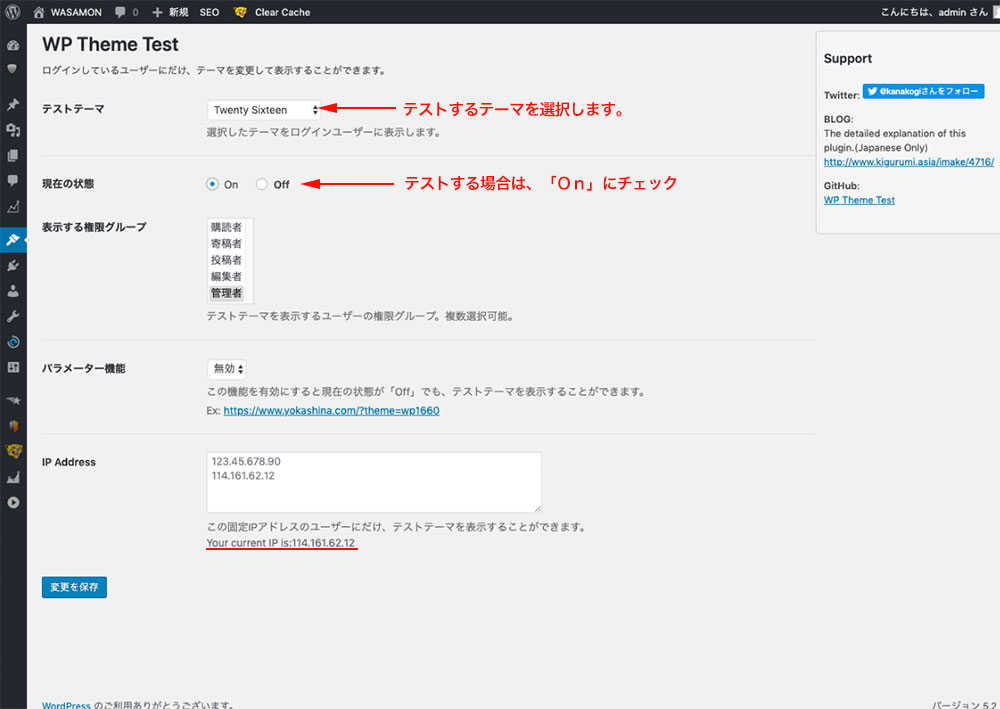Open the tiger face sidebar icon
This screenshot has height=709, width=1000.
[x=13, y=451]
